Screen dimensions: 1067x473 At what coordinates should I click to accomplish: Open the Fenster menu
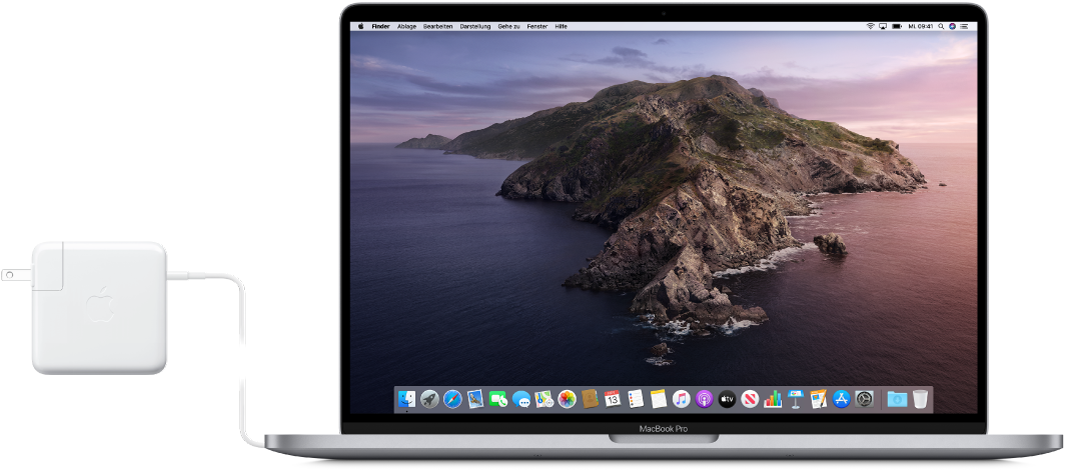(538, 26)
